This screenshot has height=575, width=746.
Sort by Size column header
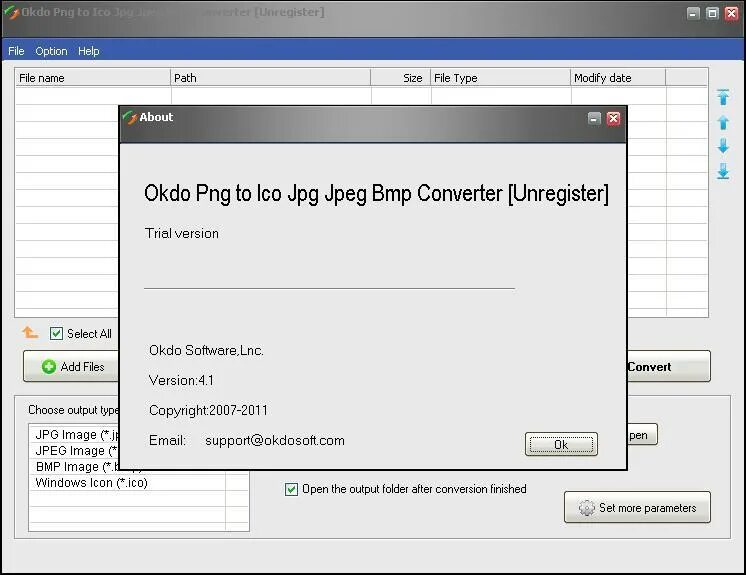(401, 78)
